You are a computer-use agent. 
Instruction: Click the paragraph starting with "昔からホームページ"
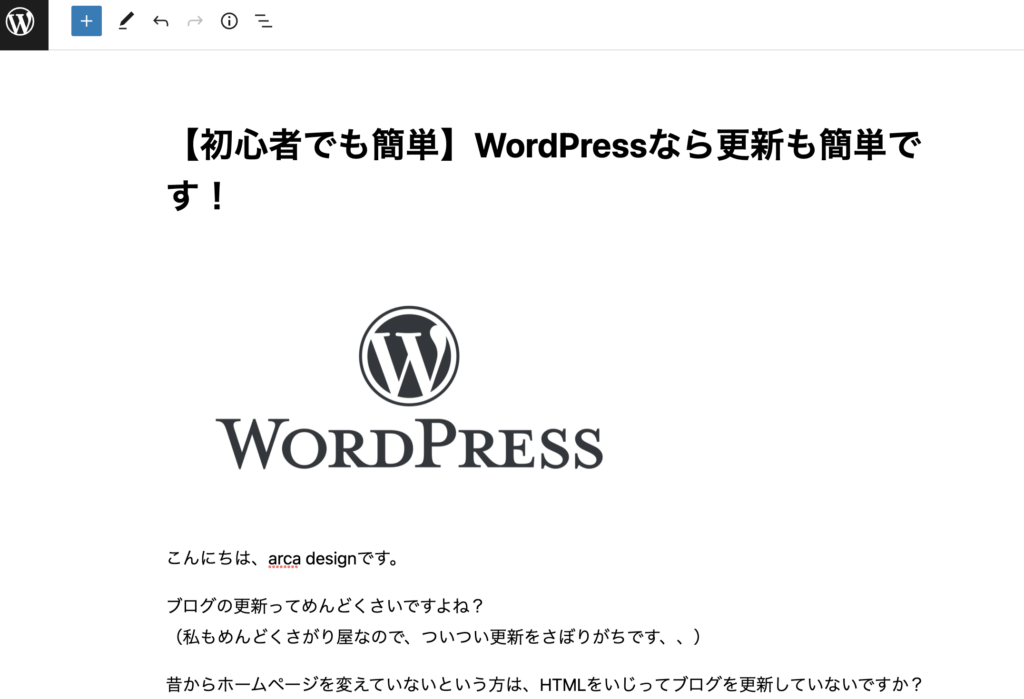[x=350, y=685]
